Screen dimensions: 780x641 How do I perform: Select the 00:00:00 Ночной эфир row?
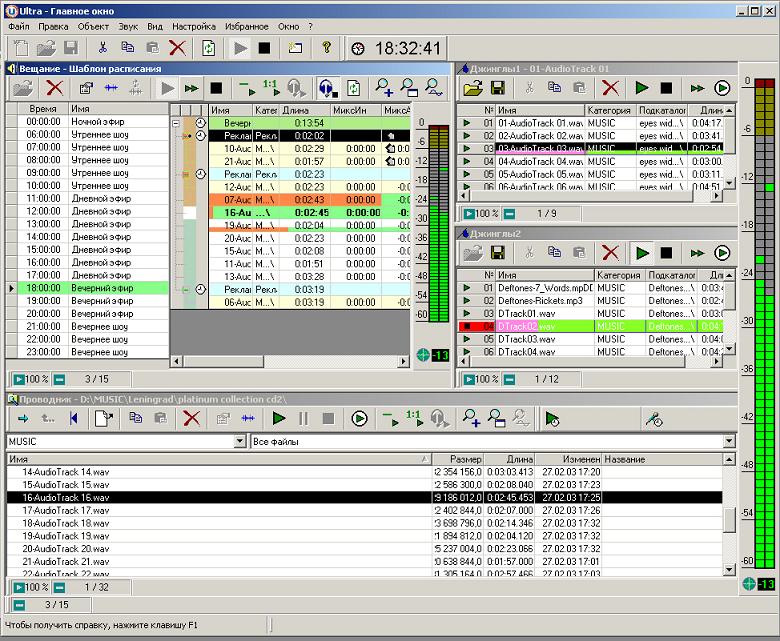[x=93, y=122]
